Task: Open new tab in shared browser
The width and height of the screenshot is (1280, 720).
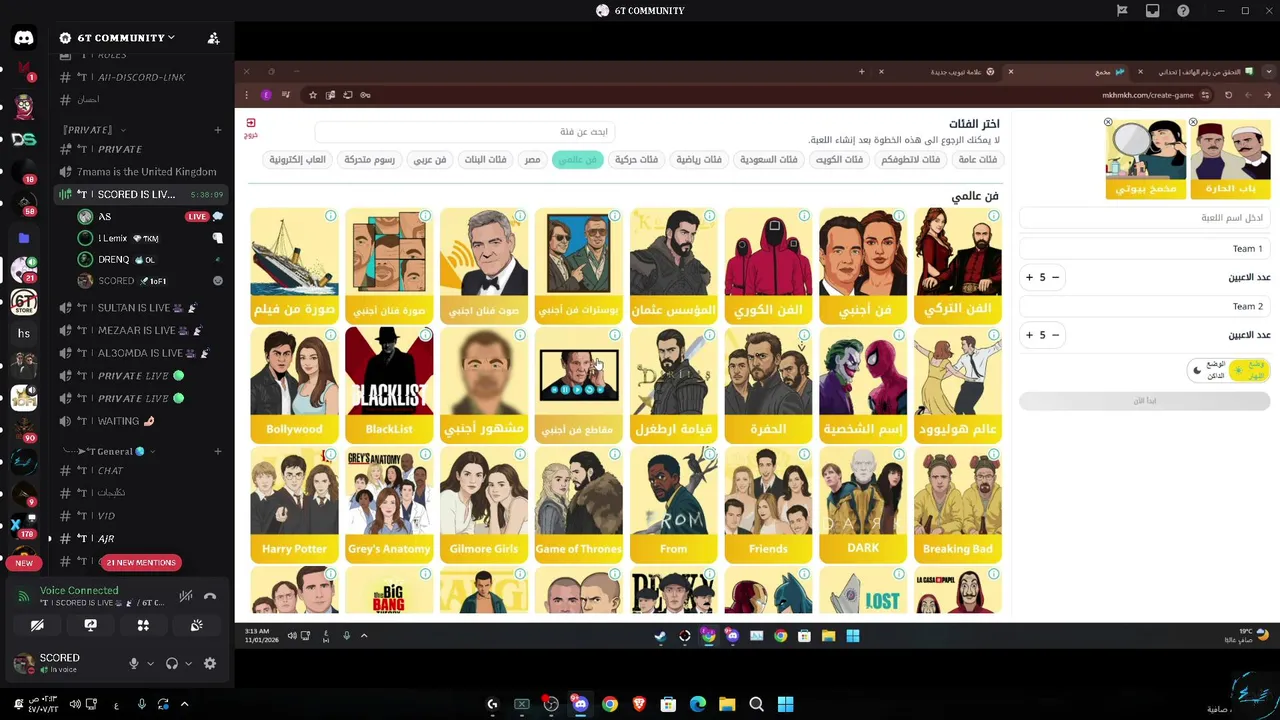Action: coord(861,72)
